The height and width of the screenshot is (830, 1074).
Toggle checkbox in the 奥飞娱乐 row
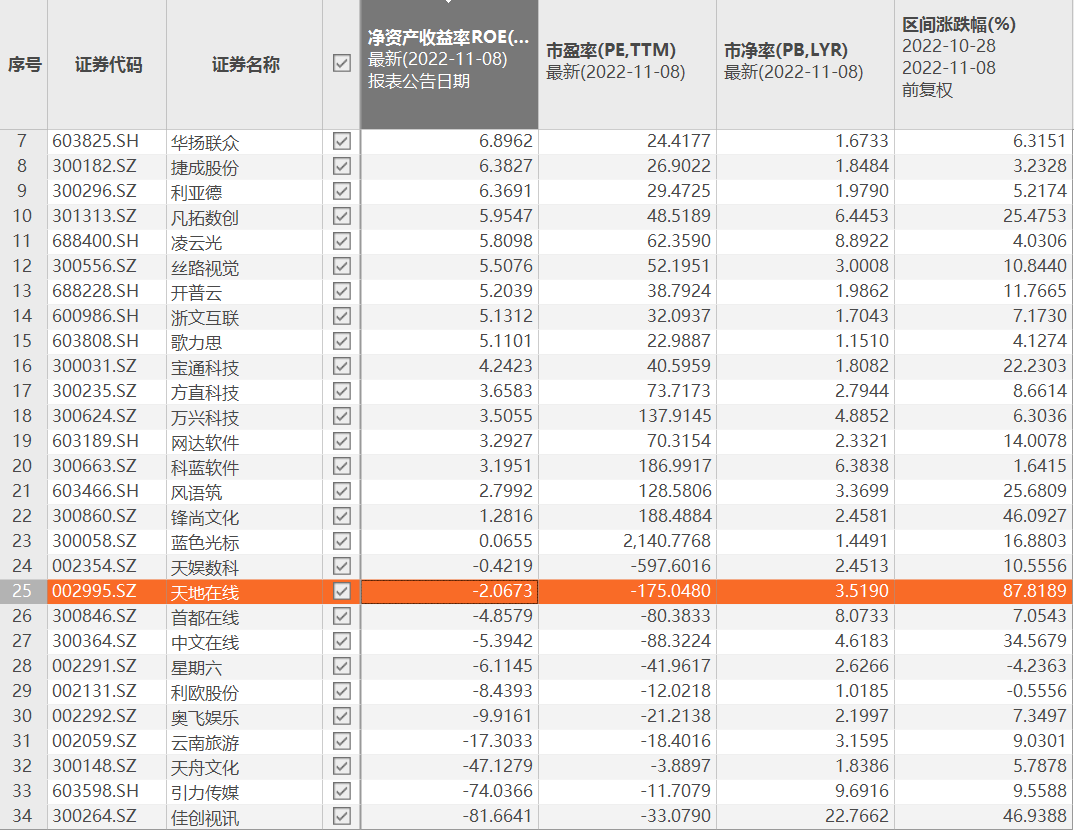[341, 716]
